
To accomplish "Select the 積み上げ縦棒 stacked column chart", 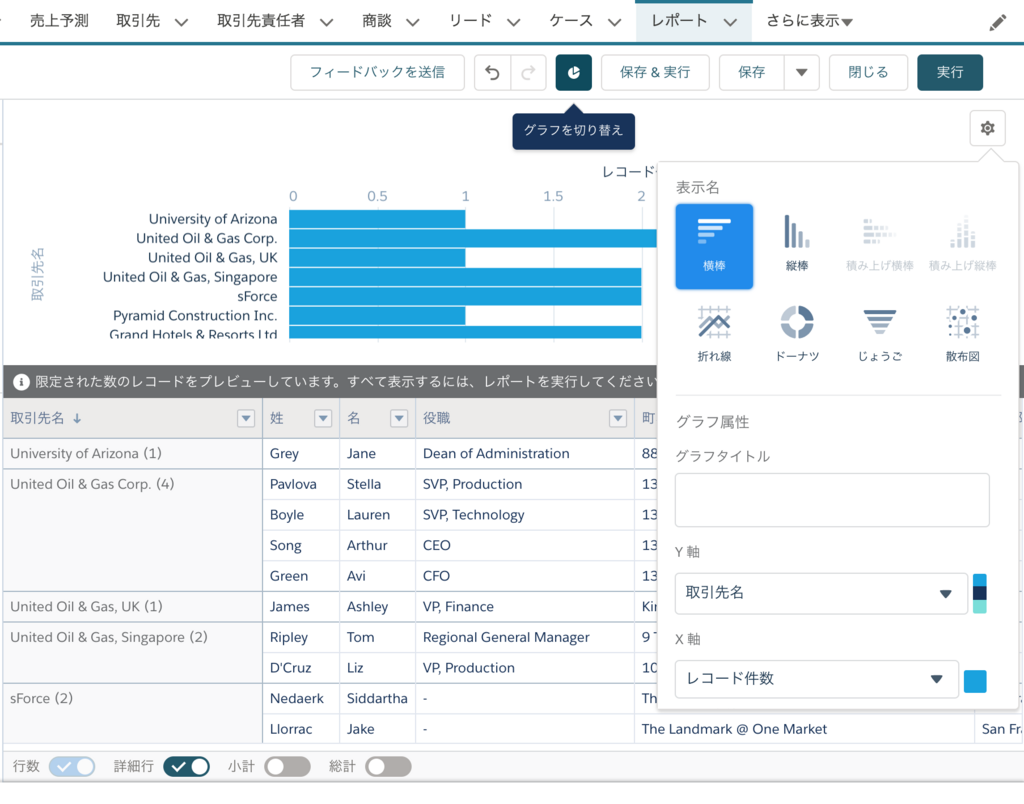I will [963, 244].
